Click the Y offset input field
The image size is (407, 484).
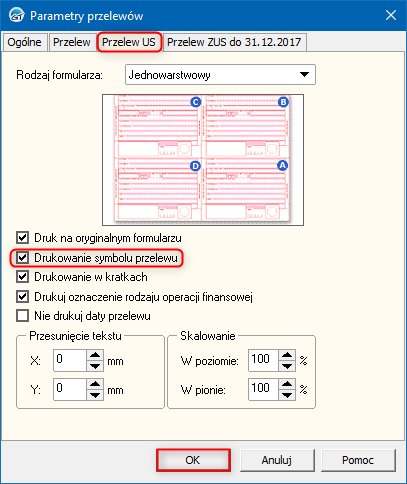point(70,389)
